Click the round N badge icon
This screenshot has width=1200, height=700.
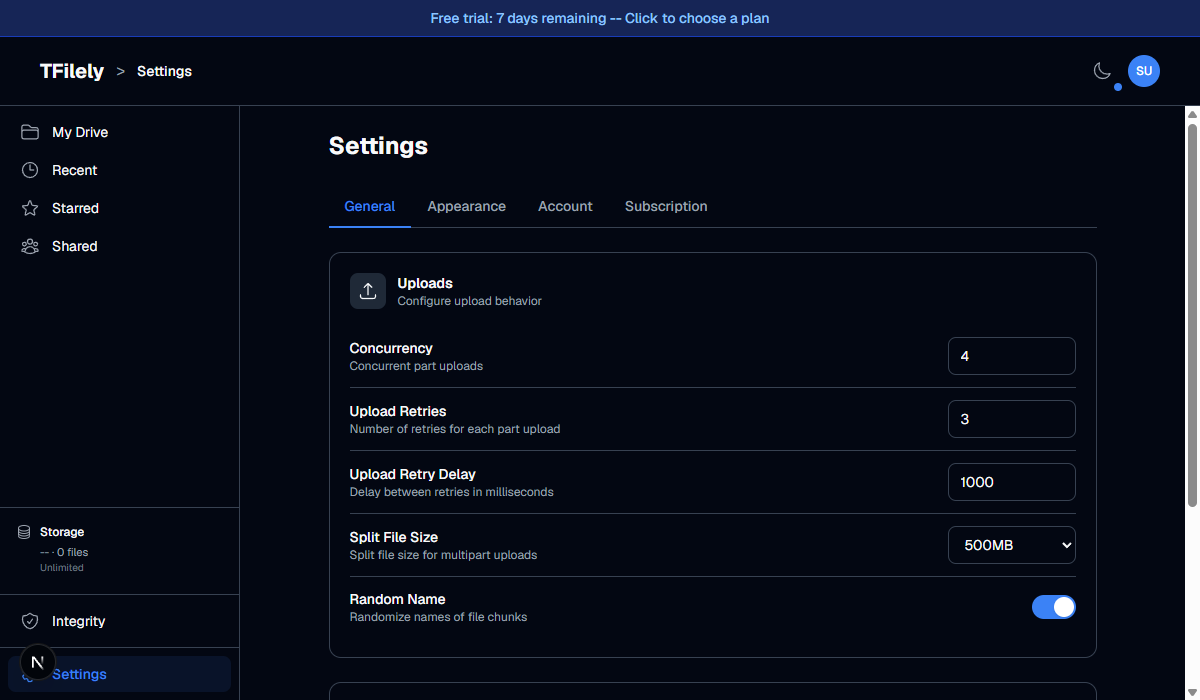click(x=37, y=661)
